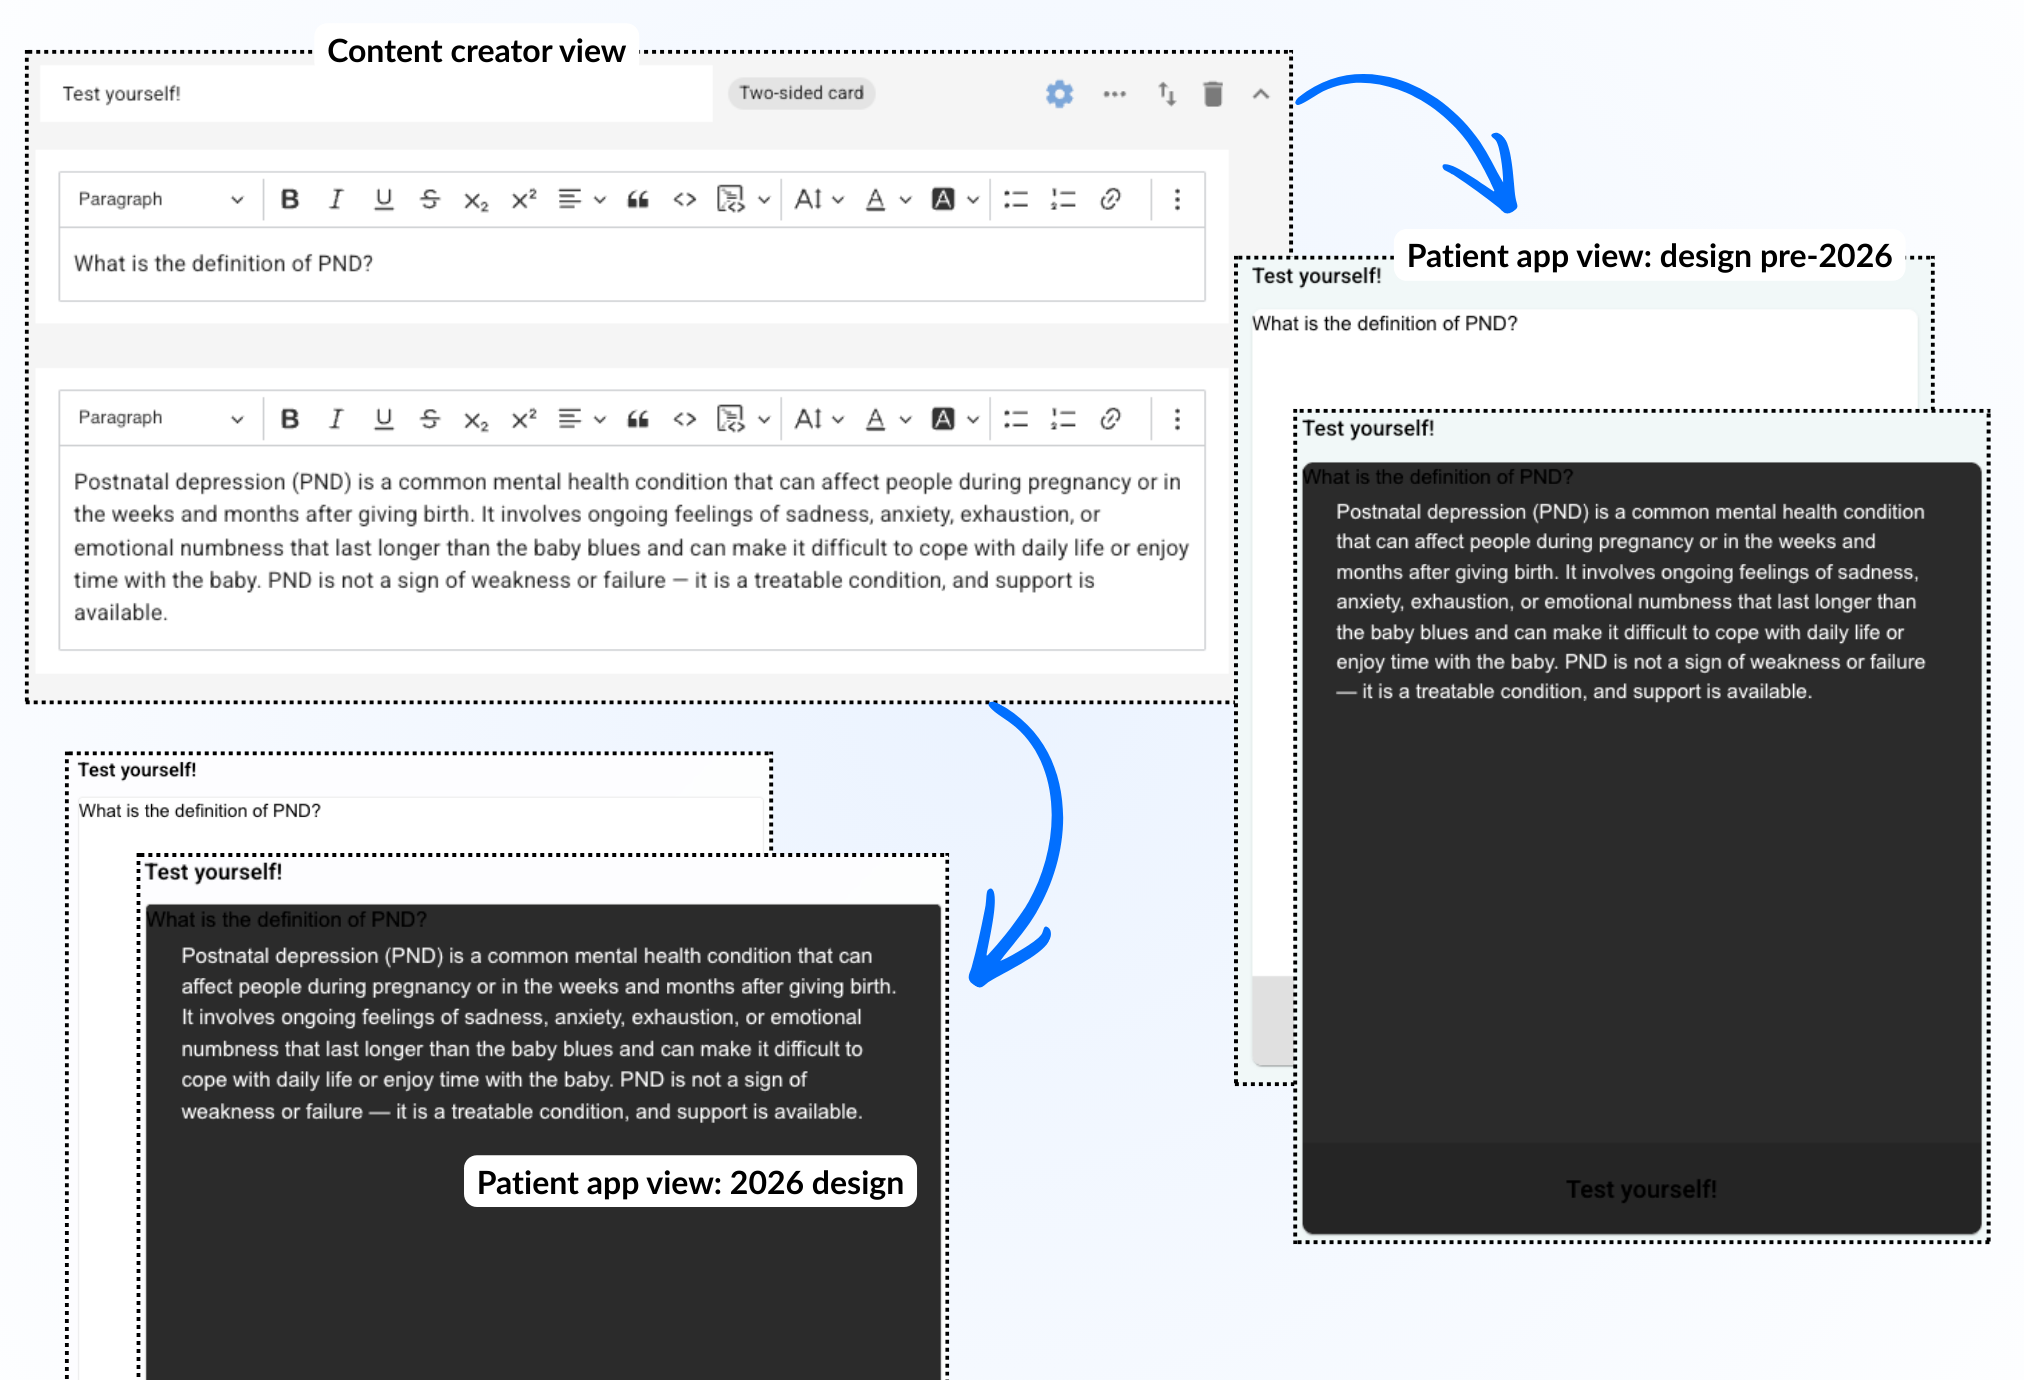Click Test yourself! button on dark card
This screenshot has height=1380, width=2024.
[x=1640, y=1189]
